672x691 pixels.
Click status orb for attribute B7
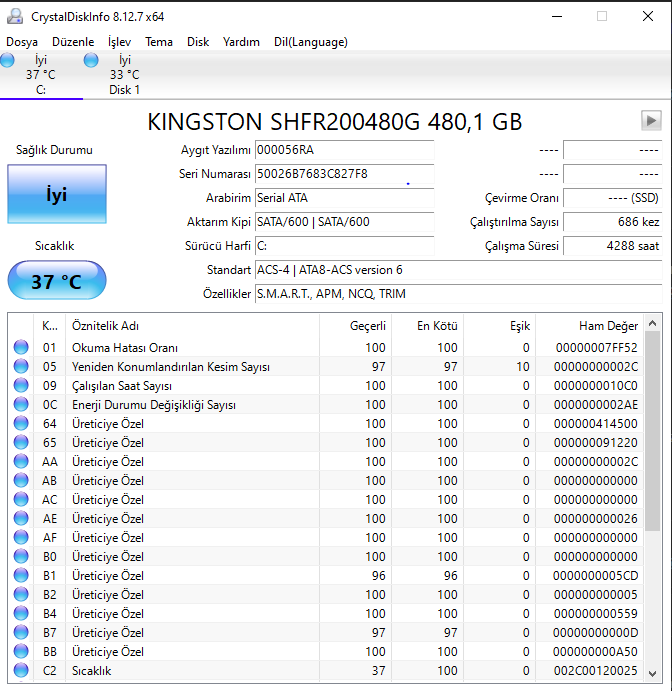coord(21,632)
